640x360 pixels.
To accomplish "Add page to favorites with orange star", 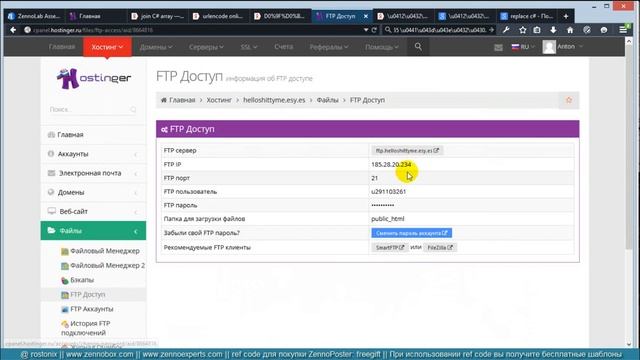I will click(x=569, y=100).
